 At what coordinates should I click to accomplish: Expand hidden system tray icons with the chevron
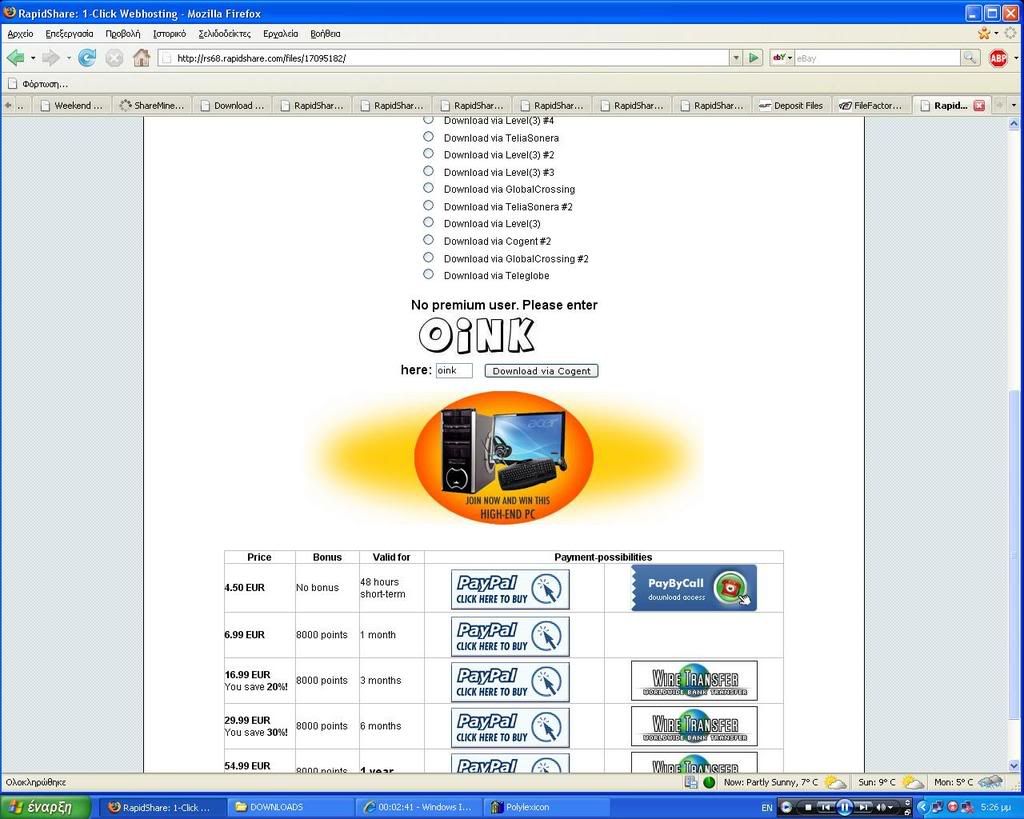pos(923,807)
